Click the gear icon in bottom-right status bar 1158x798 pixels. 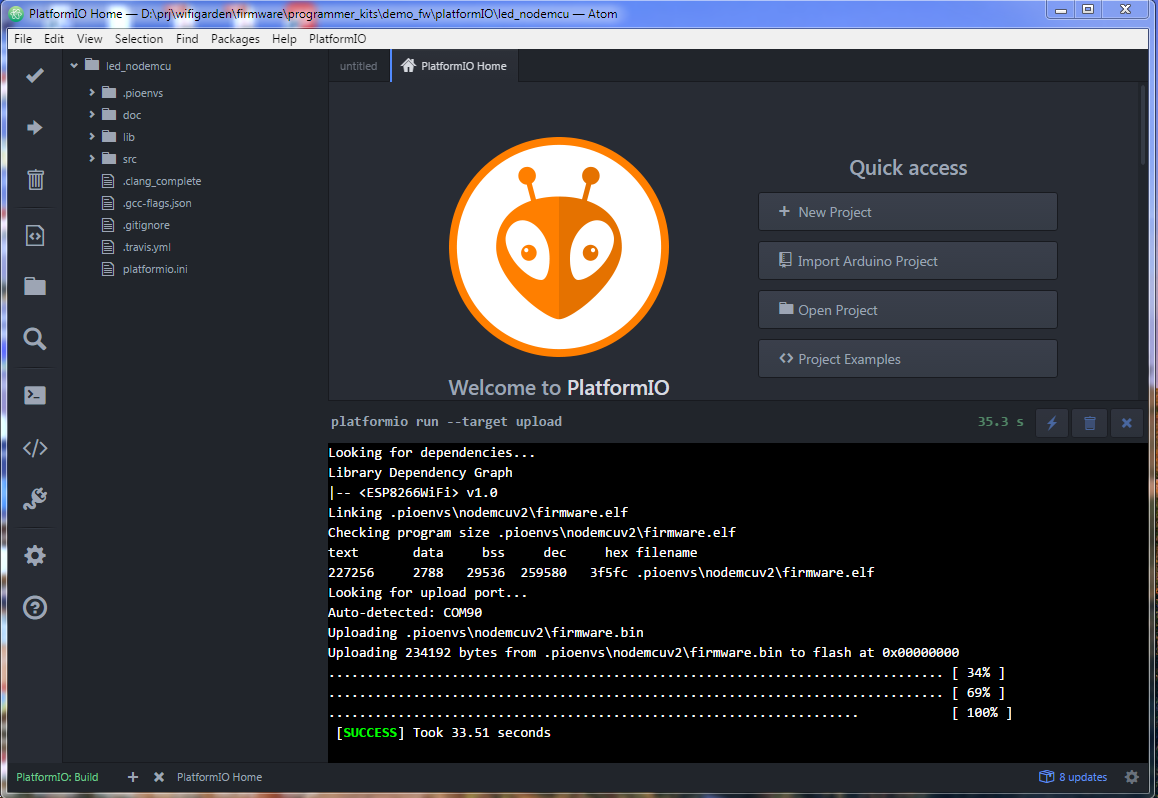click(1131, 777)
